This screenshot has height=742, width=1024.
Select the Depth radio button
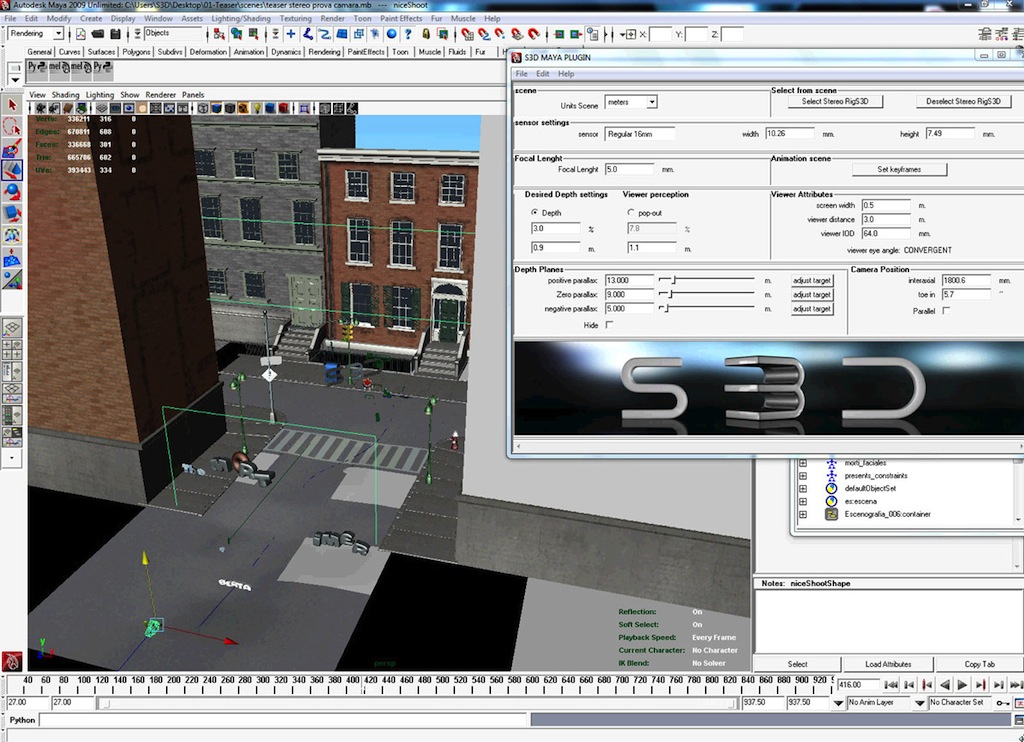(535, 212)
